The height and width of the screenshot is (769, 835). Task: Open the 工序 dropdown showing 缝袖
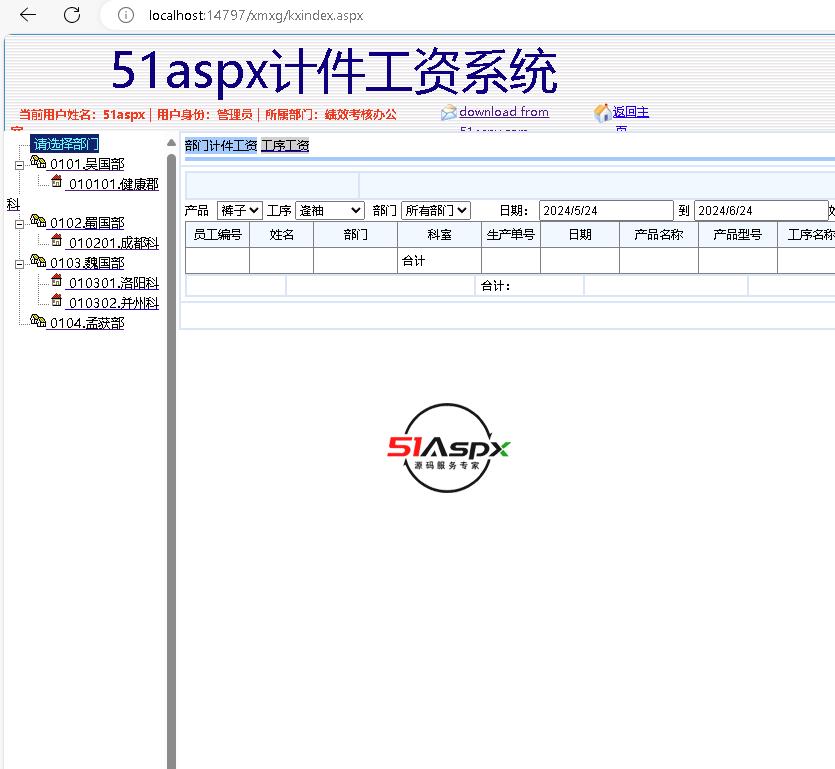click(x=329, y=211)
